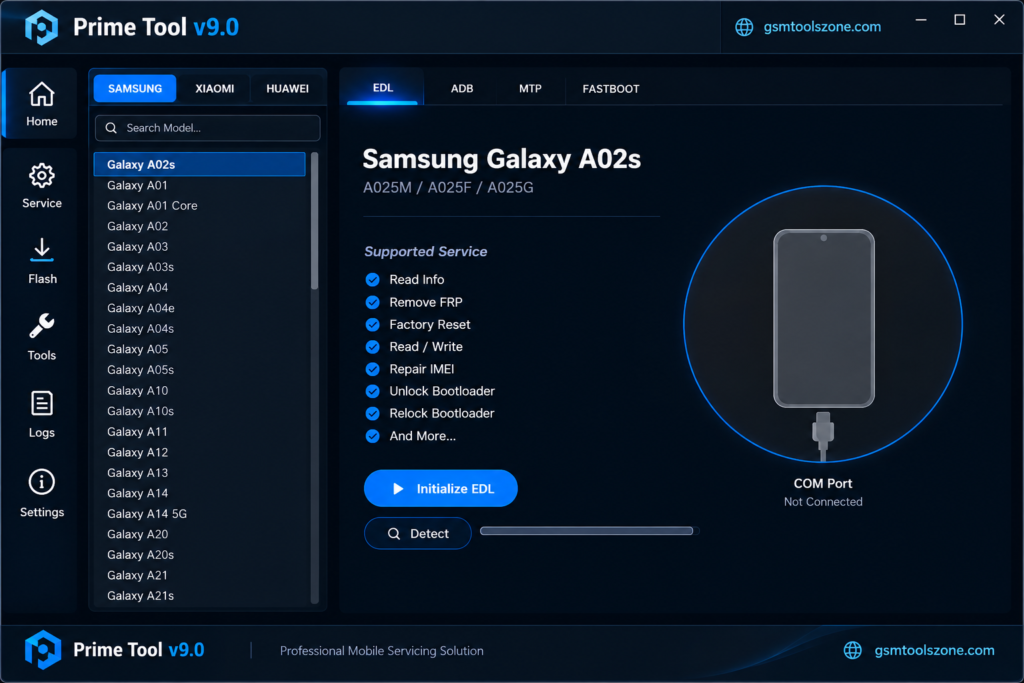Start the Initialize EDL button

[x=441, y=488]
